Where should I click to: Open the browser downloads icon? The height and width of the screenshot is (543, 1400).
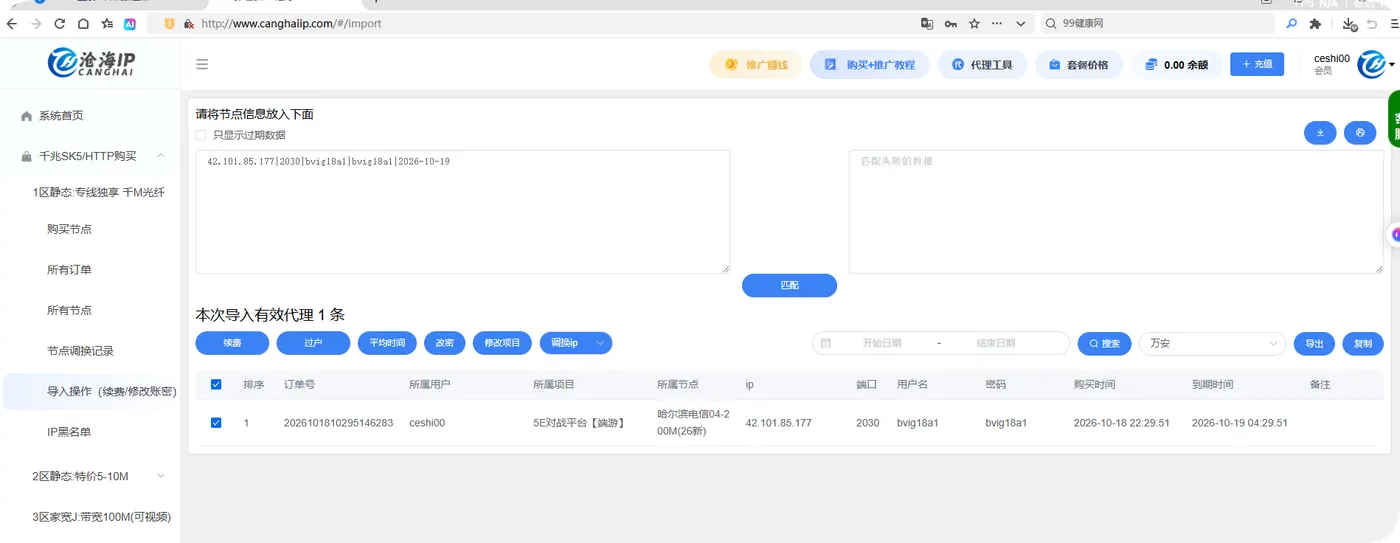1350,23
